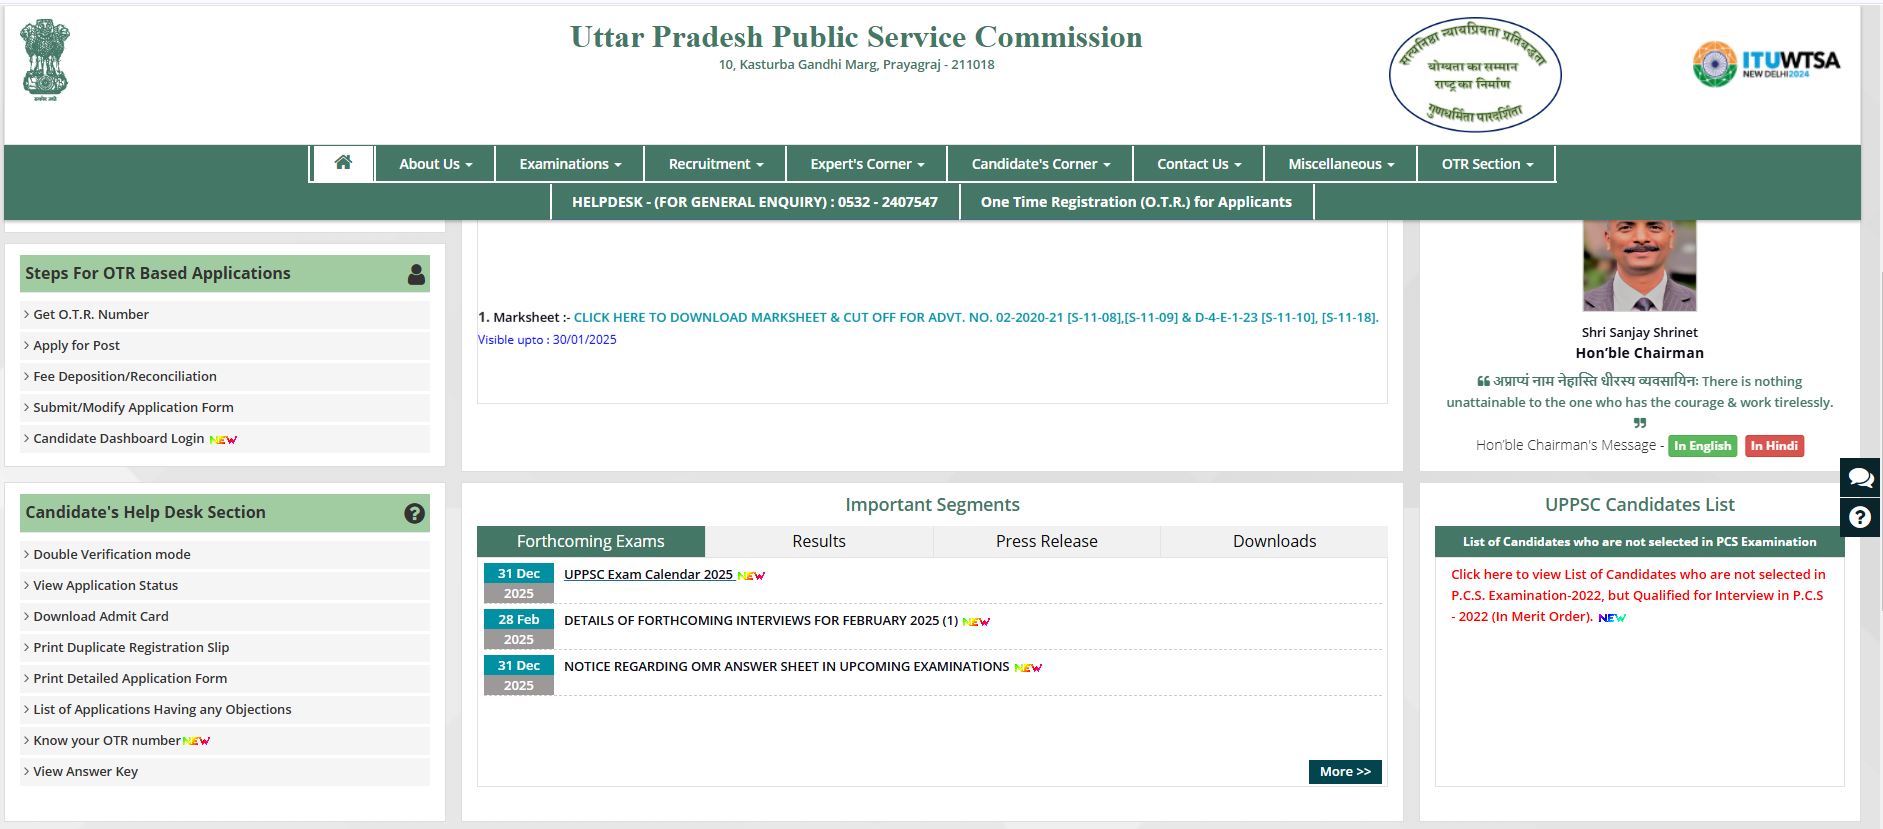Click Uttar Pradesh Public Service Commission title
Viewport: 1883px width, 829px height.
click(856, 37)
